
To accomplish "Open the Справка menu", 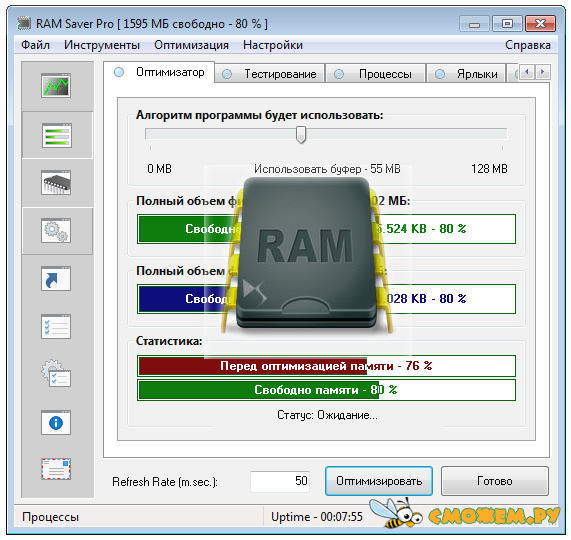I will [528, 45].
